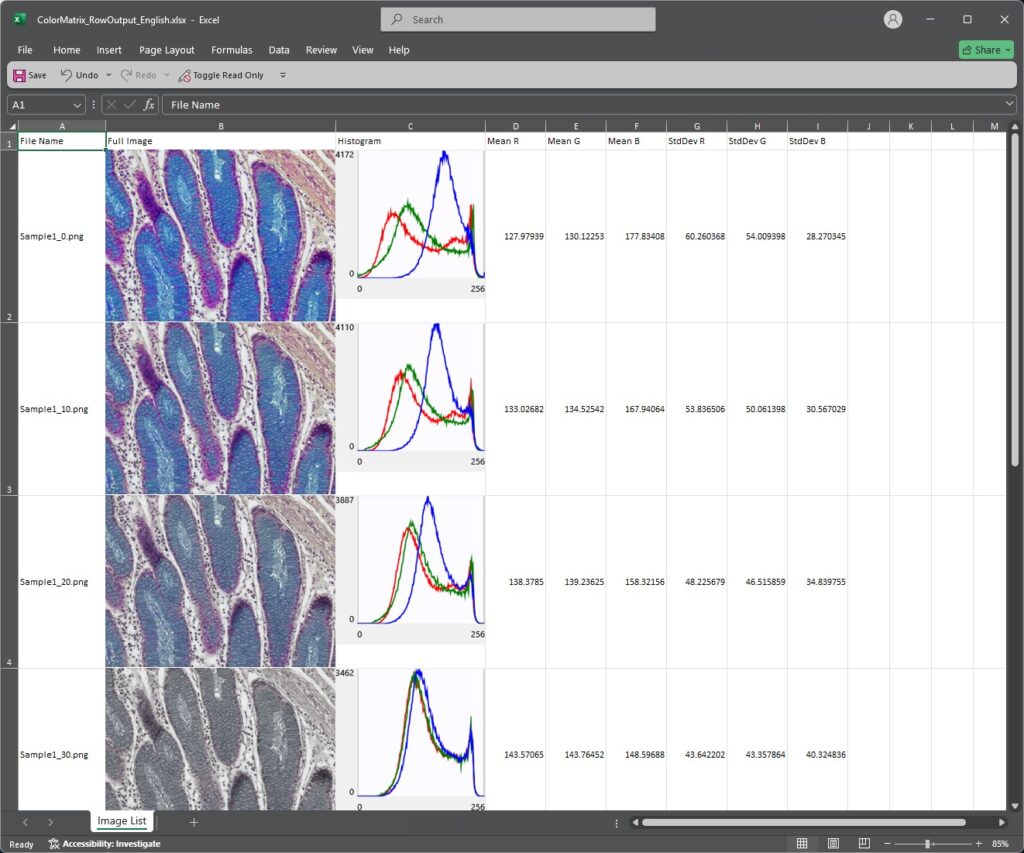Open the account profile icon
Viewport: 1024px width, 853px height.
[x=893, y=19]
